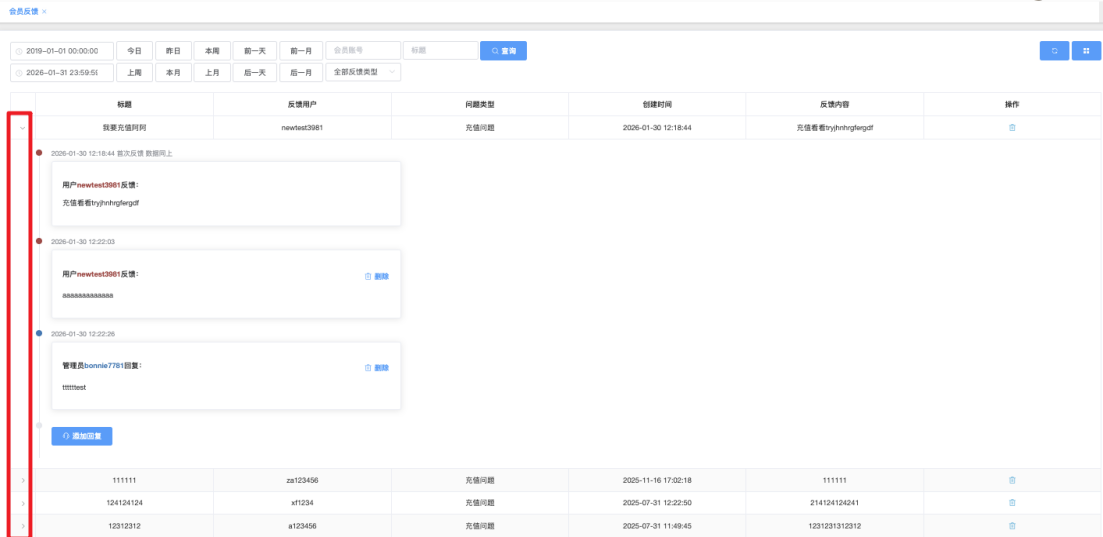Image resolution: width=1103 pixels, height=537 pixels.
Task: Open the 全部反馈类型 dropdown
Action: [363, 72]
